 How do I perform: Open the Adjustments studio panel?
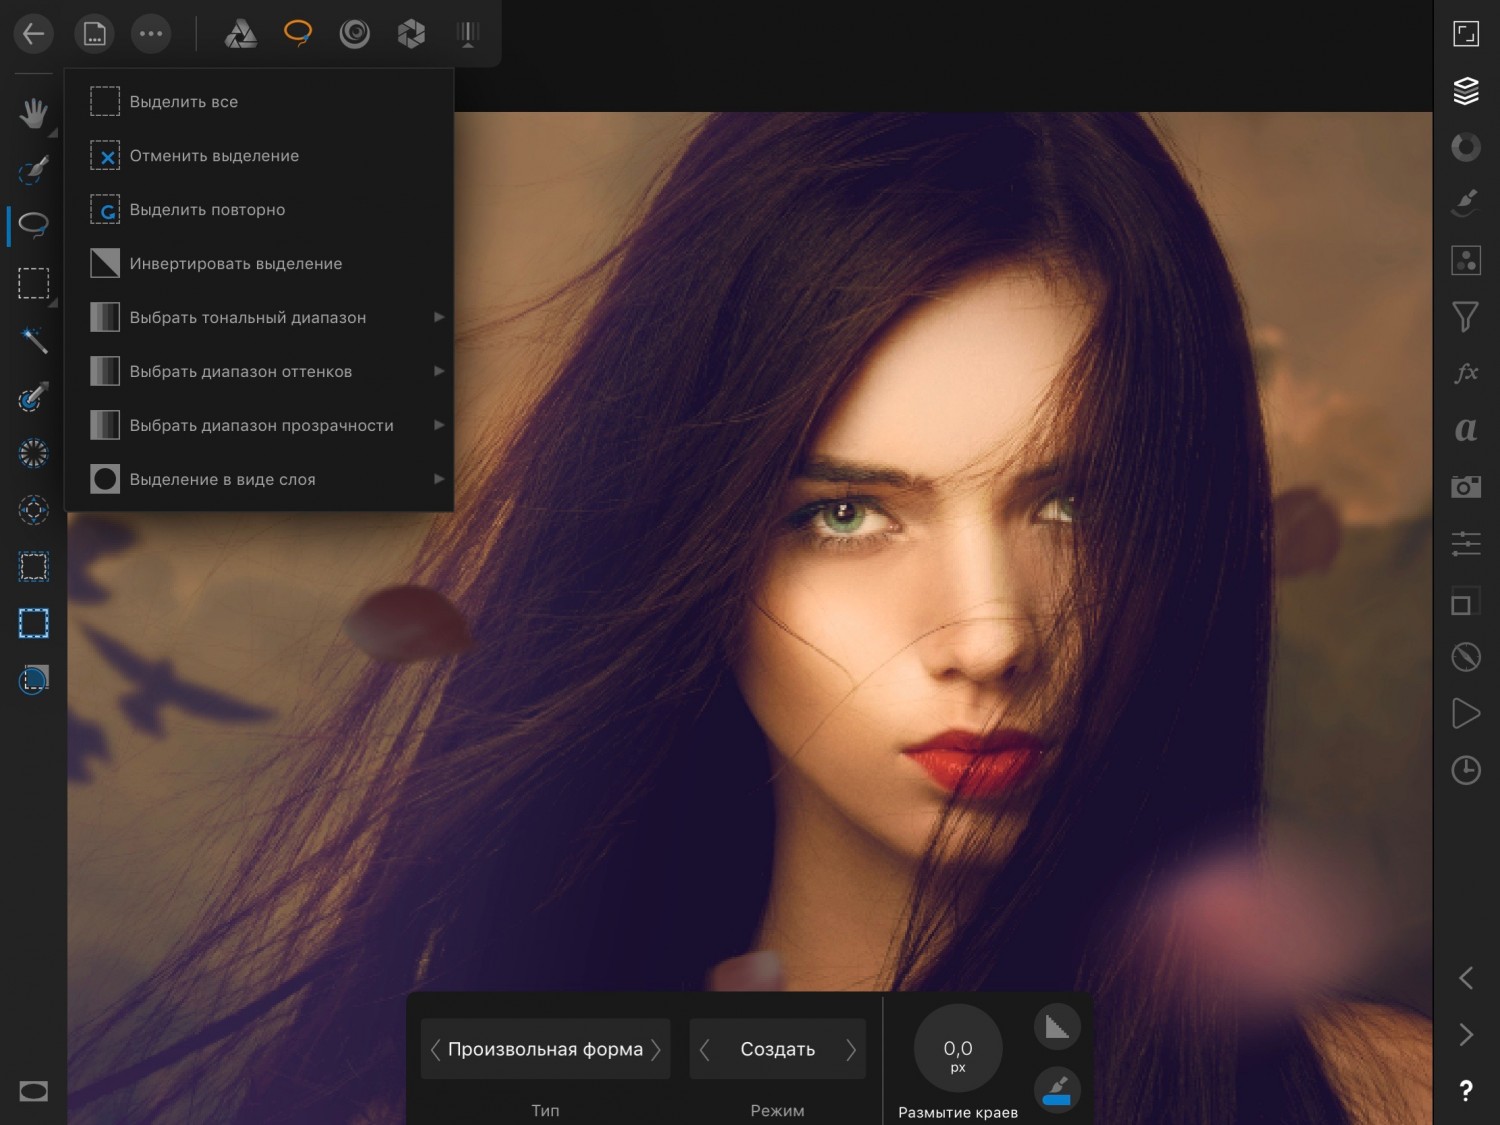pos(1466,260)
